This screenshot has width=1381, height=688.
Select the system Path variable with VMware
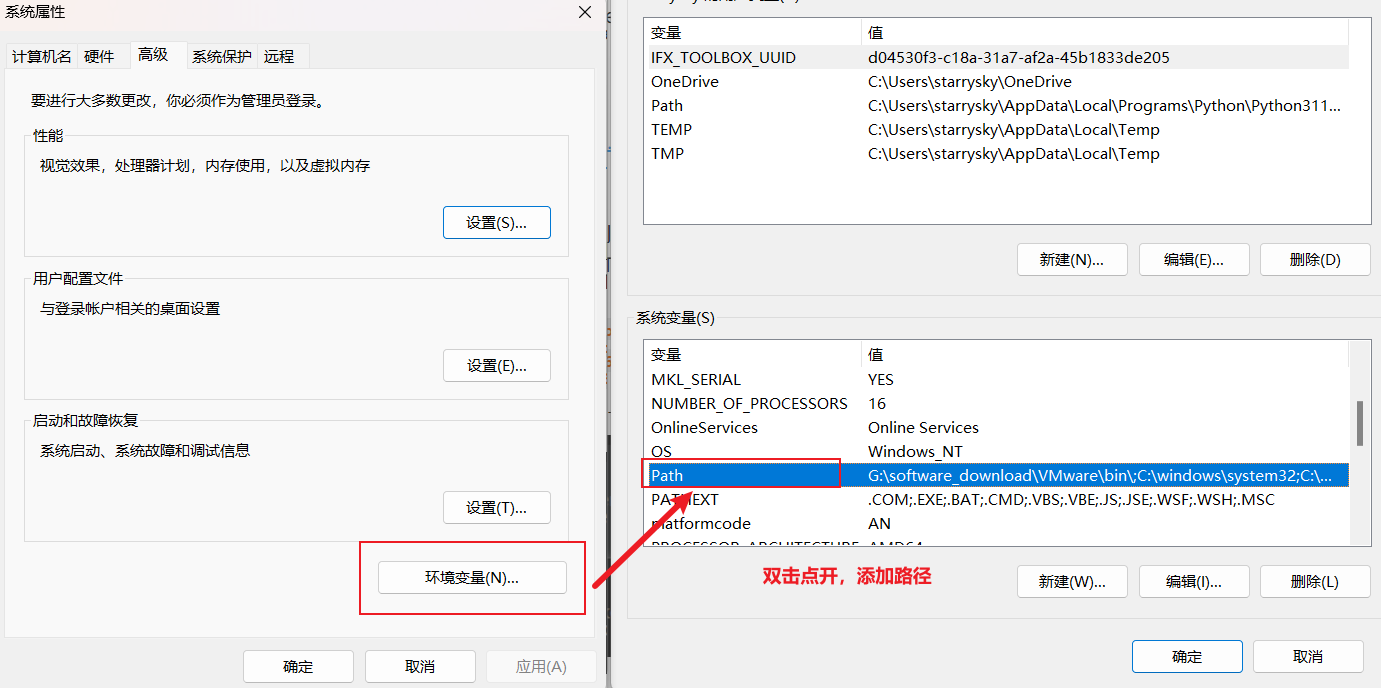click(996, 476)
